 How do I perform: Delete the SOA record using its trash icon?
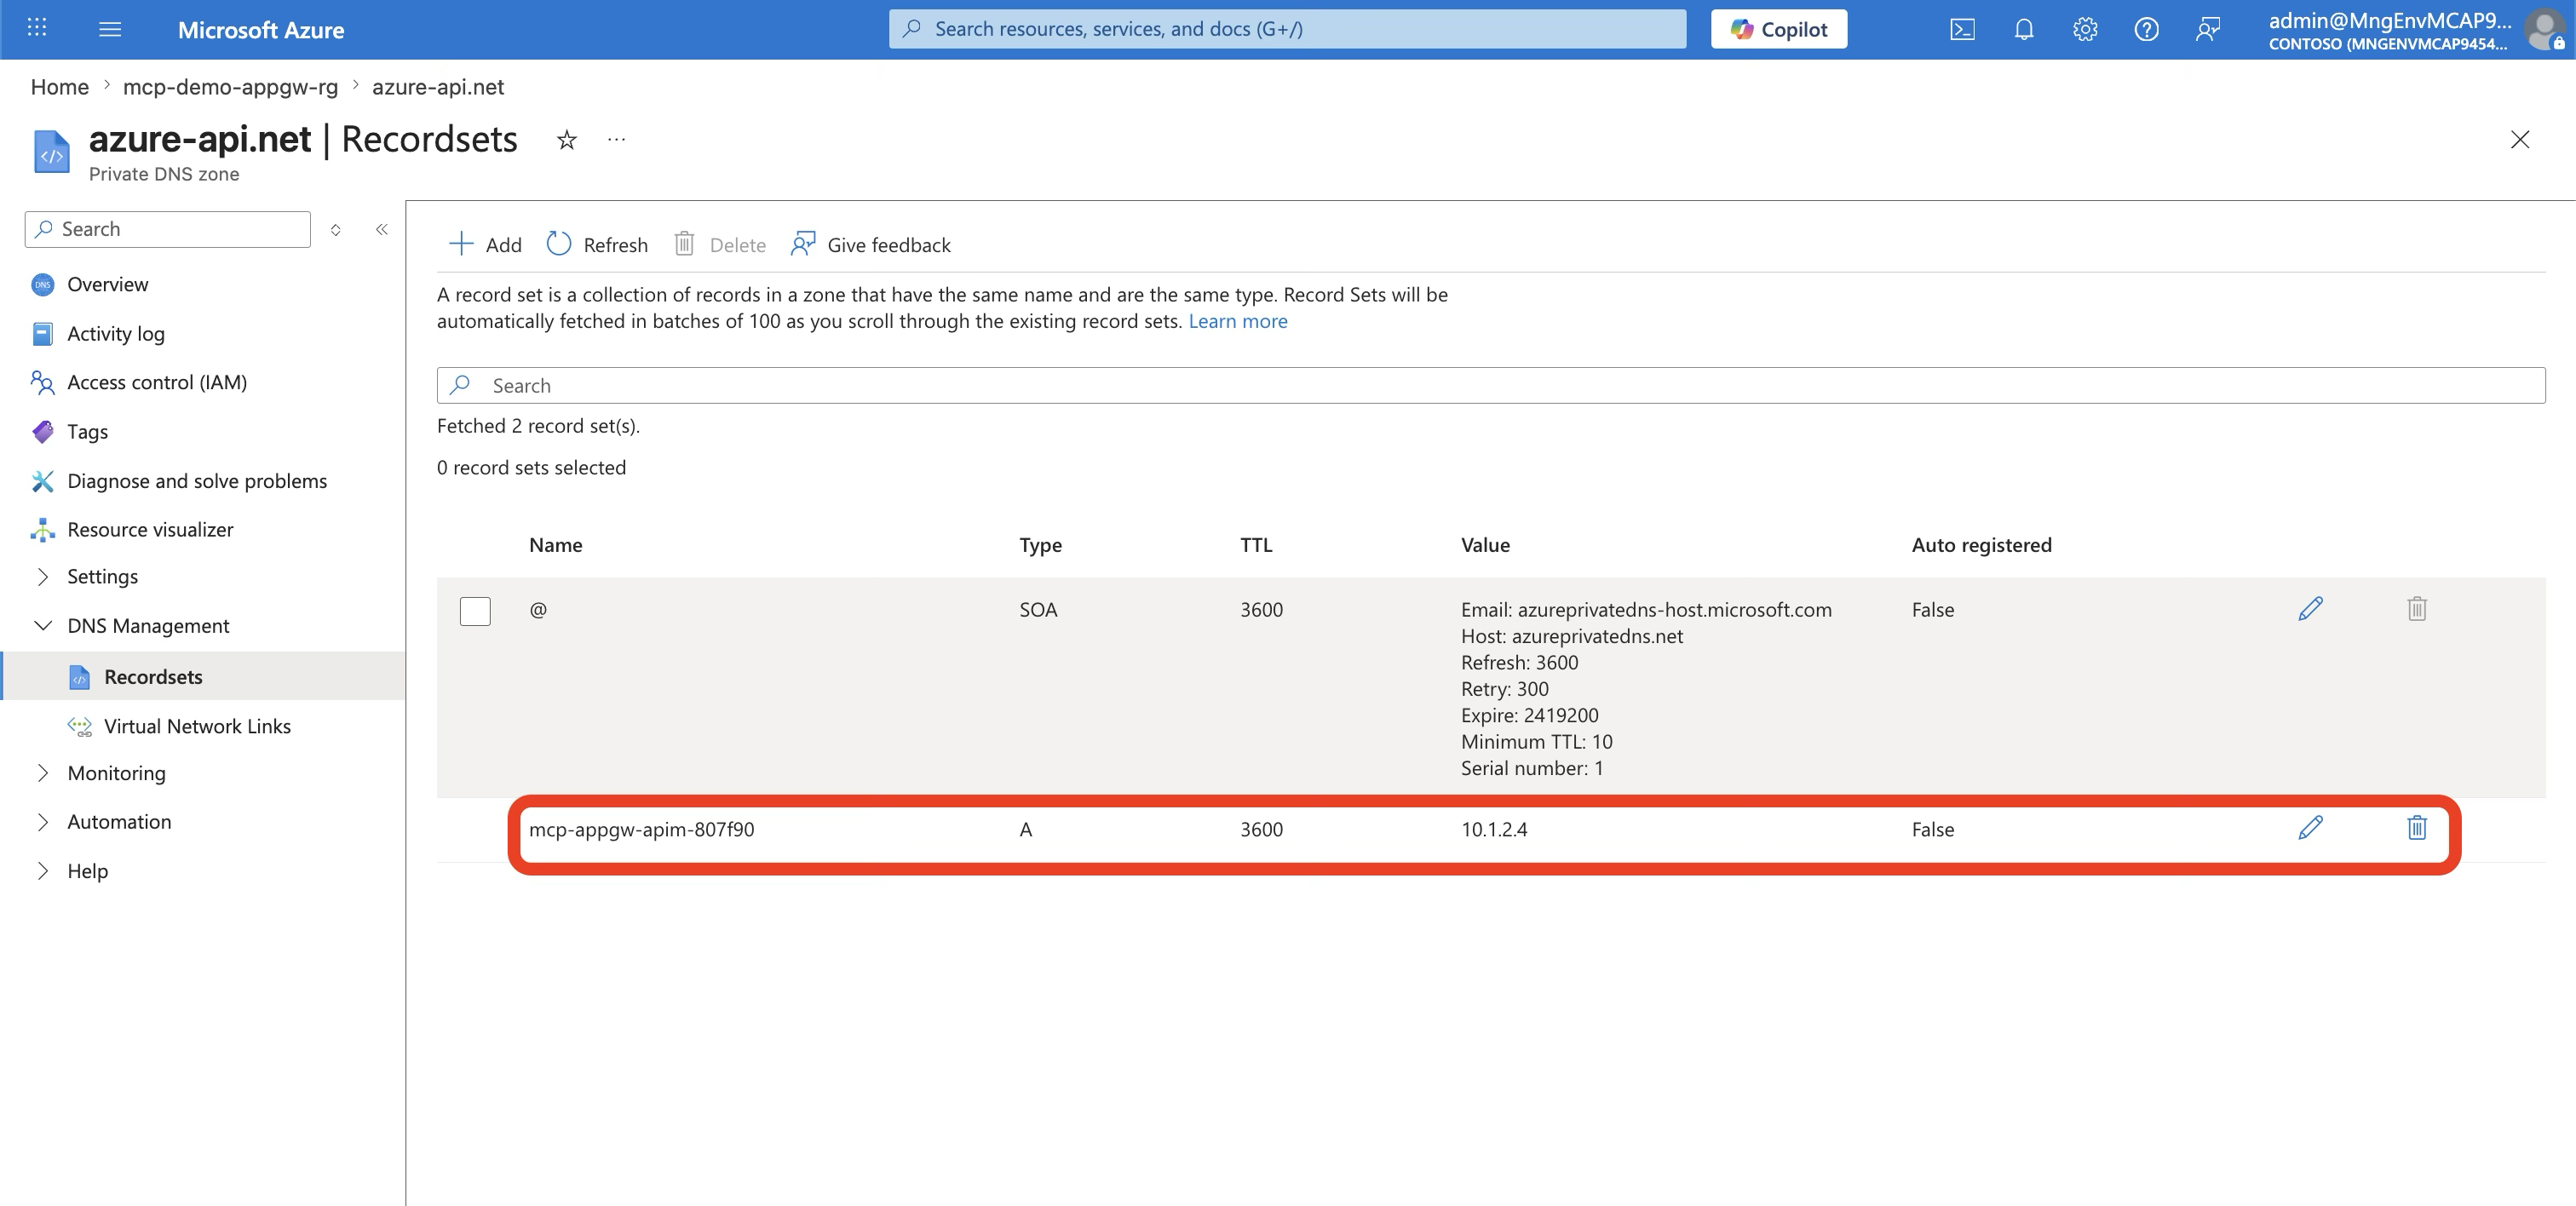2417,608
